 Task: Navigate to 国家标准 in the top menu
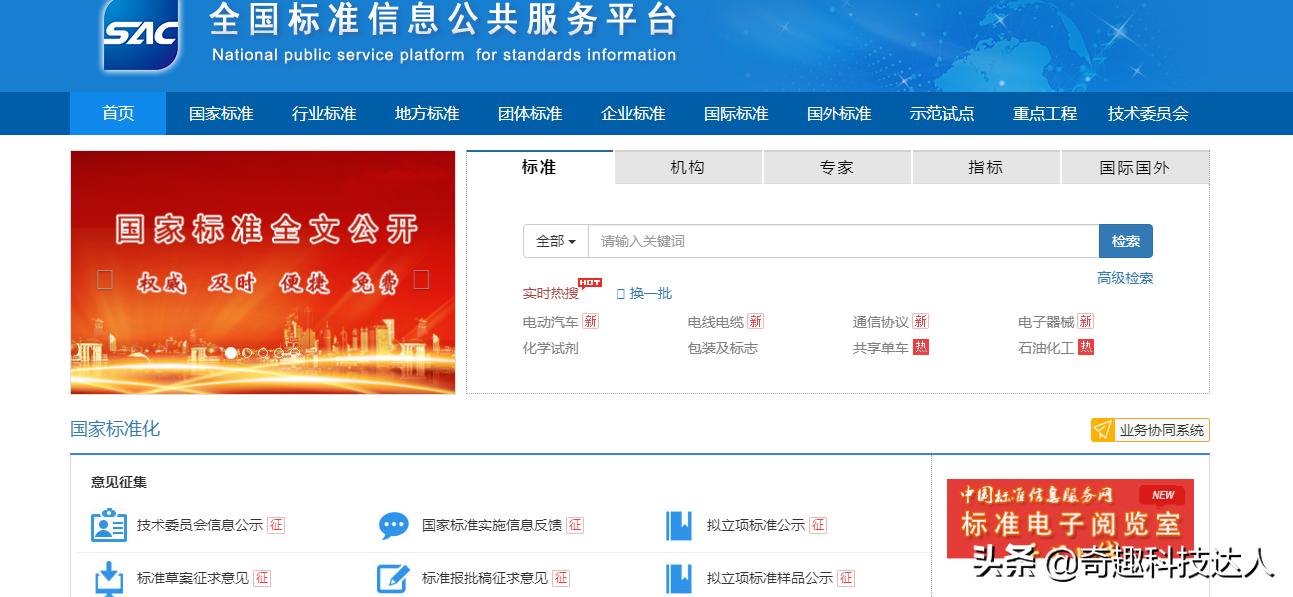tap(219, 113)
